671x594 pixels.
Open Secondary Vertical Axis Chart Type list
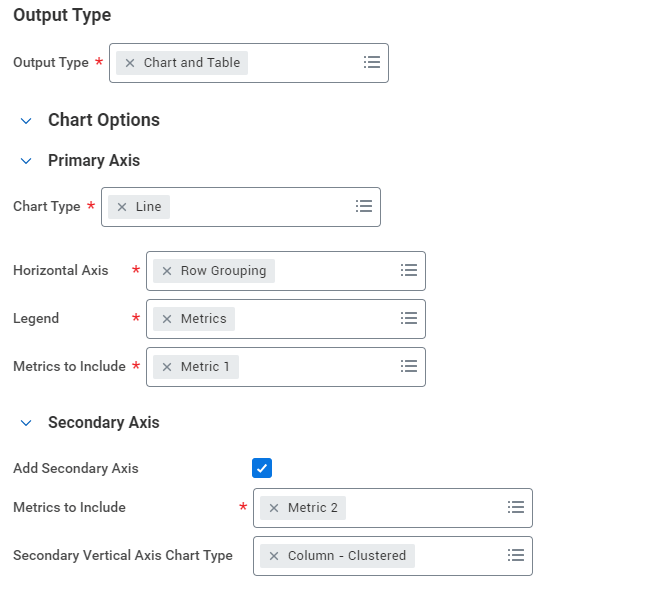click(516, 555)
